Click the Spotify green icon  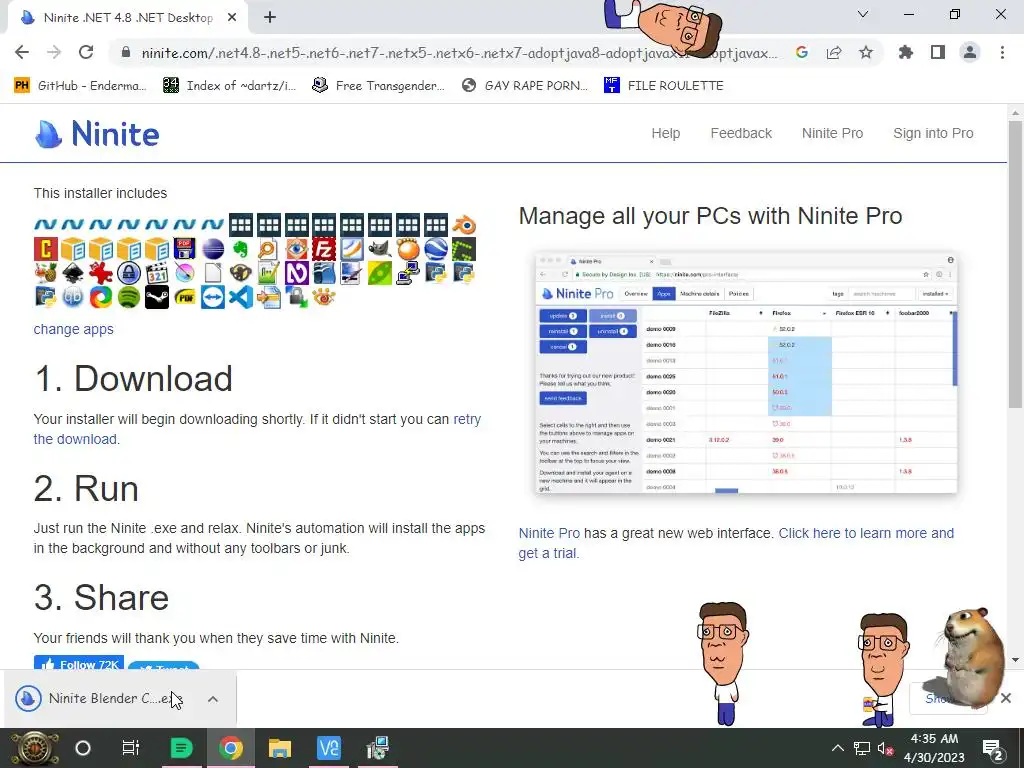point(129,297)
